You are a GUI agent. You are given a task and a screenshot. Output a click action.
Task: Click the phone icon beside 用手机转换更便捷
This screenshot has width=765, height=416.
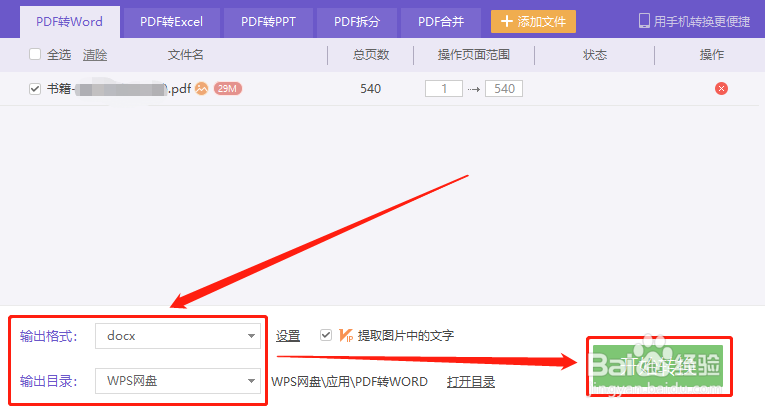point(644,21)
